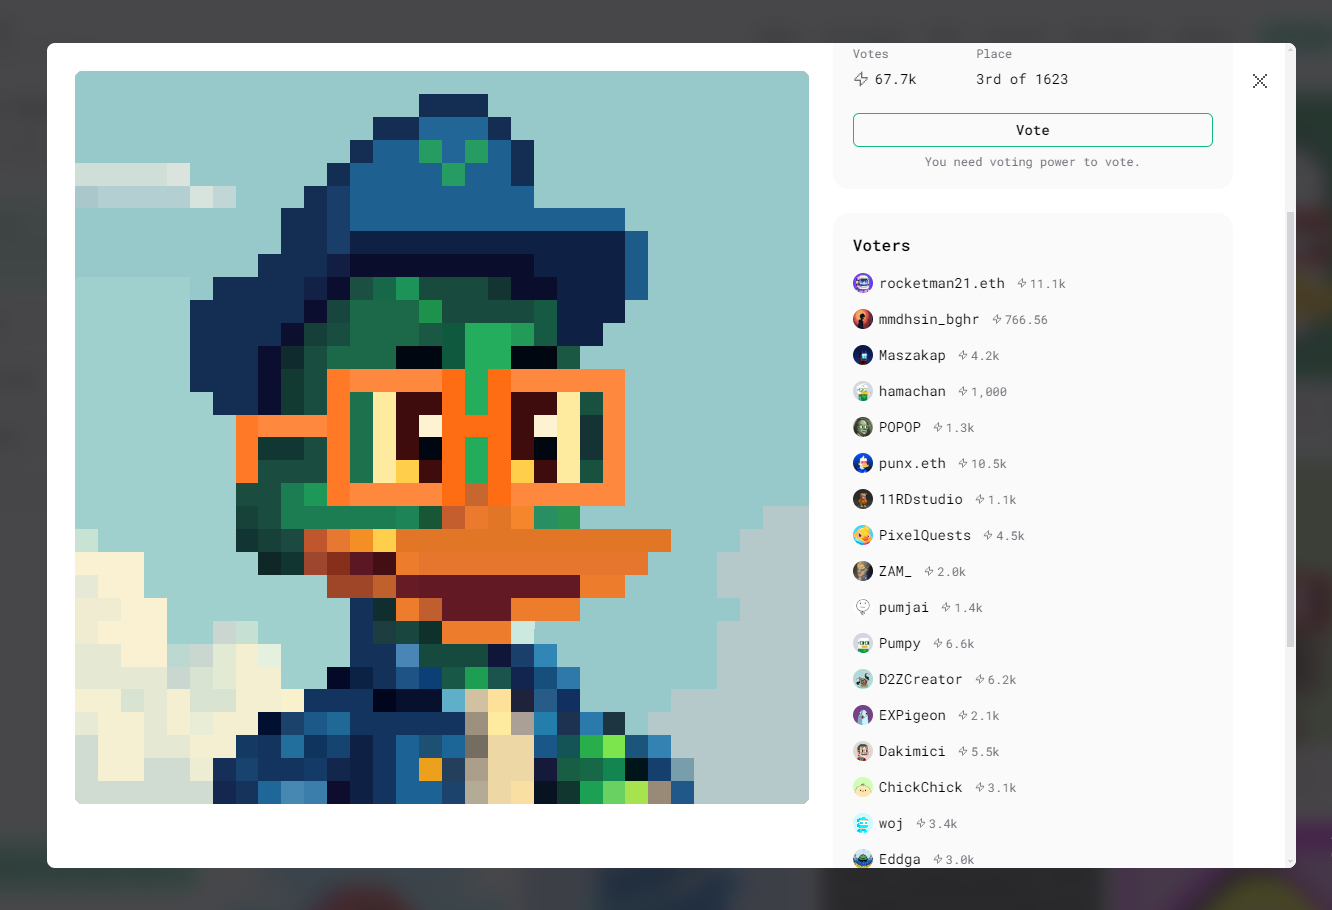
Task: Click PixelQuests avatar icon
Action: [x=863, y=535]
